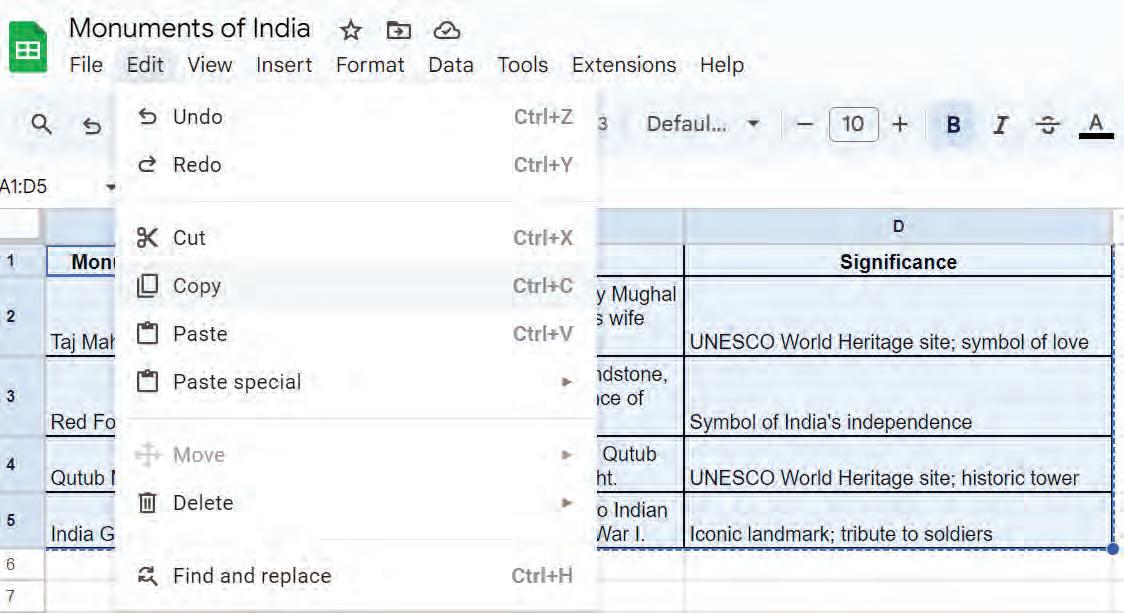
Task: Open the Default font dropdown
Action: (x=702, y=124)
